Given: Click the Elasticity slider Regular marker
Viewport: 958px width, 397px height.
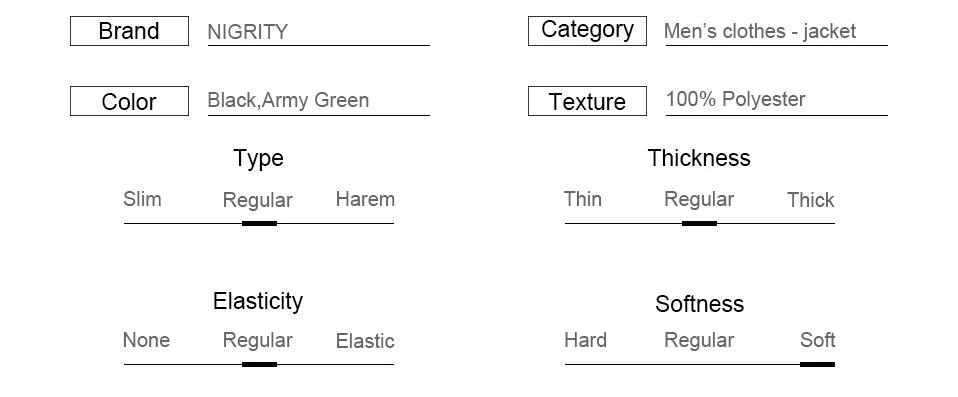Looking at the screenshot, I should [x=259, y=365].
